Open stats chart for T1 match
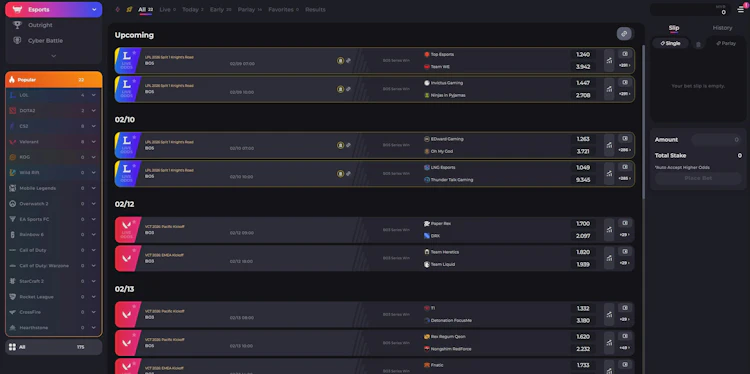The image size is (750, 374). click(609, 314)
